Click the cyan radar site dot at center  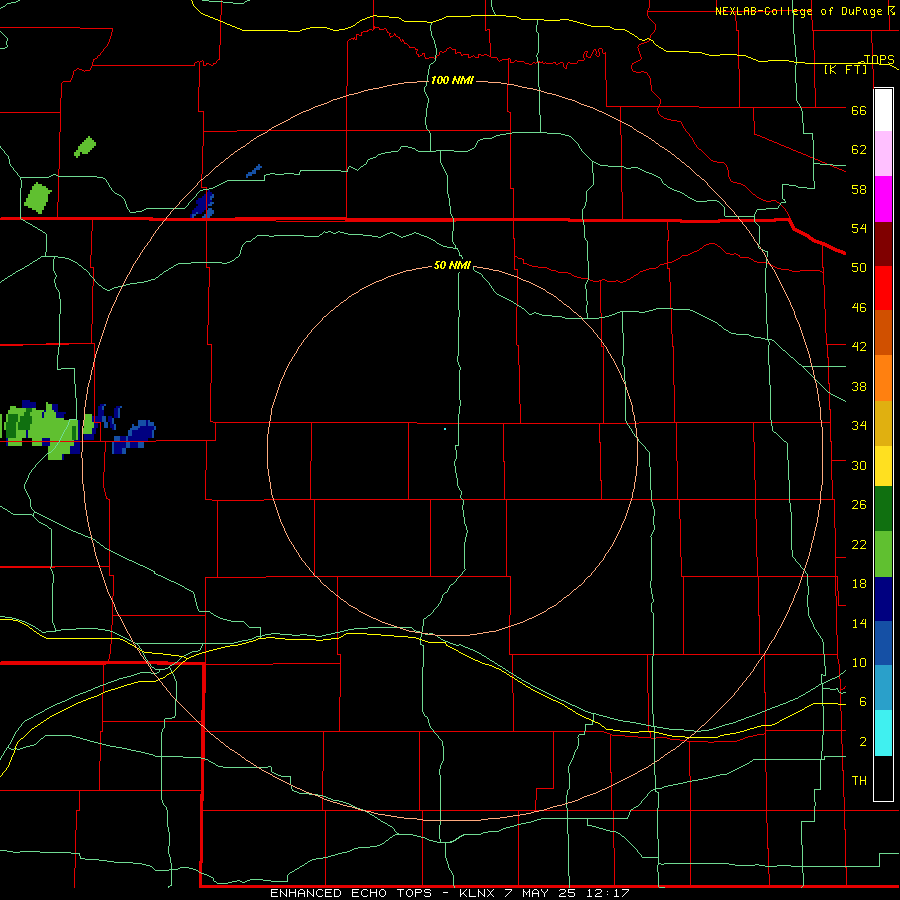click(445, 429)
